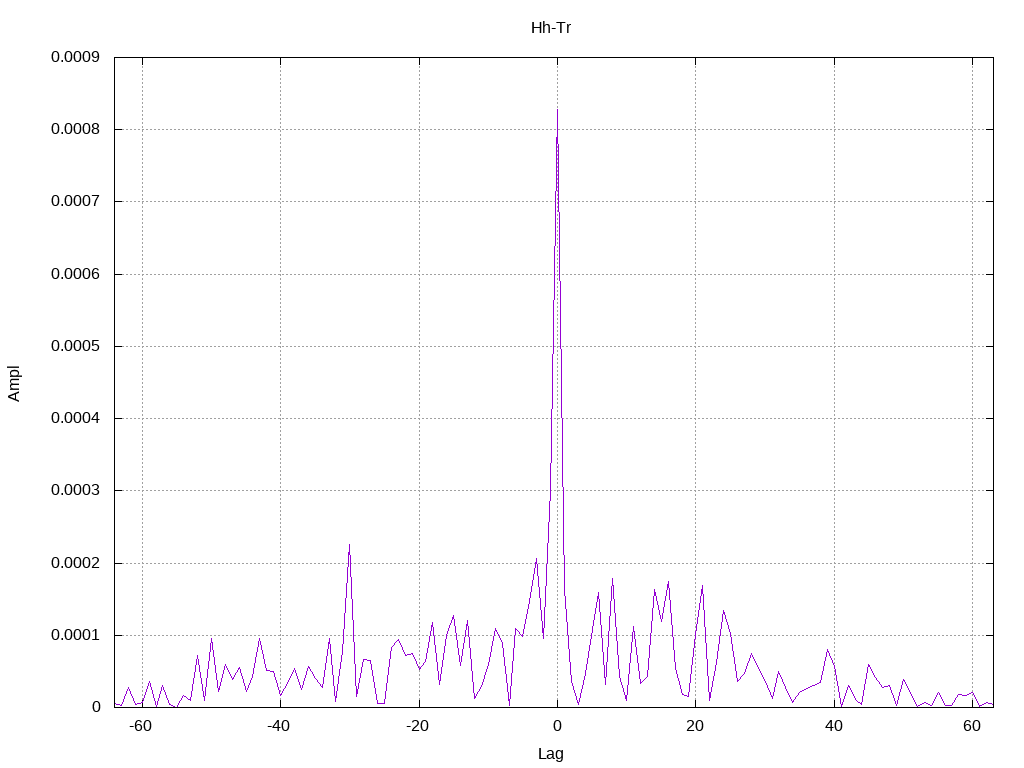Click the 0.0004 y-axis tick label

(76, 418)
